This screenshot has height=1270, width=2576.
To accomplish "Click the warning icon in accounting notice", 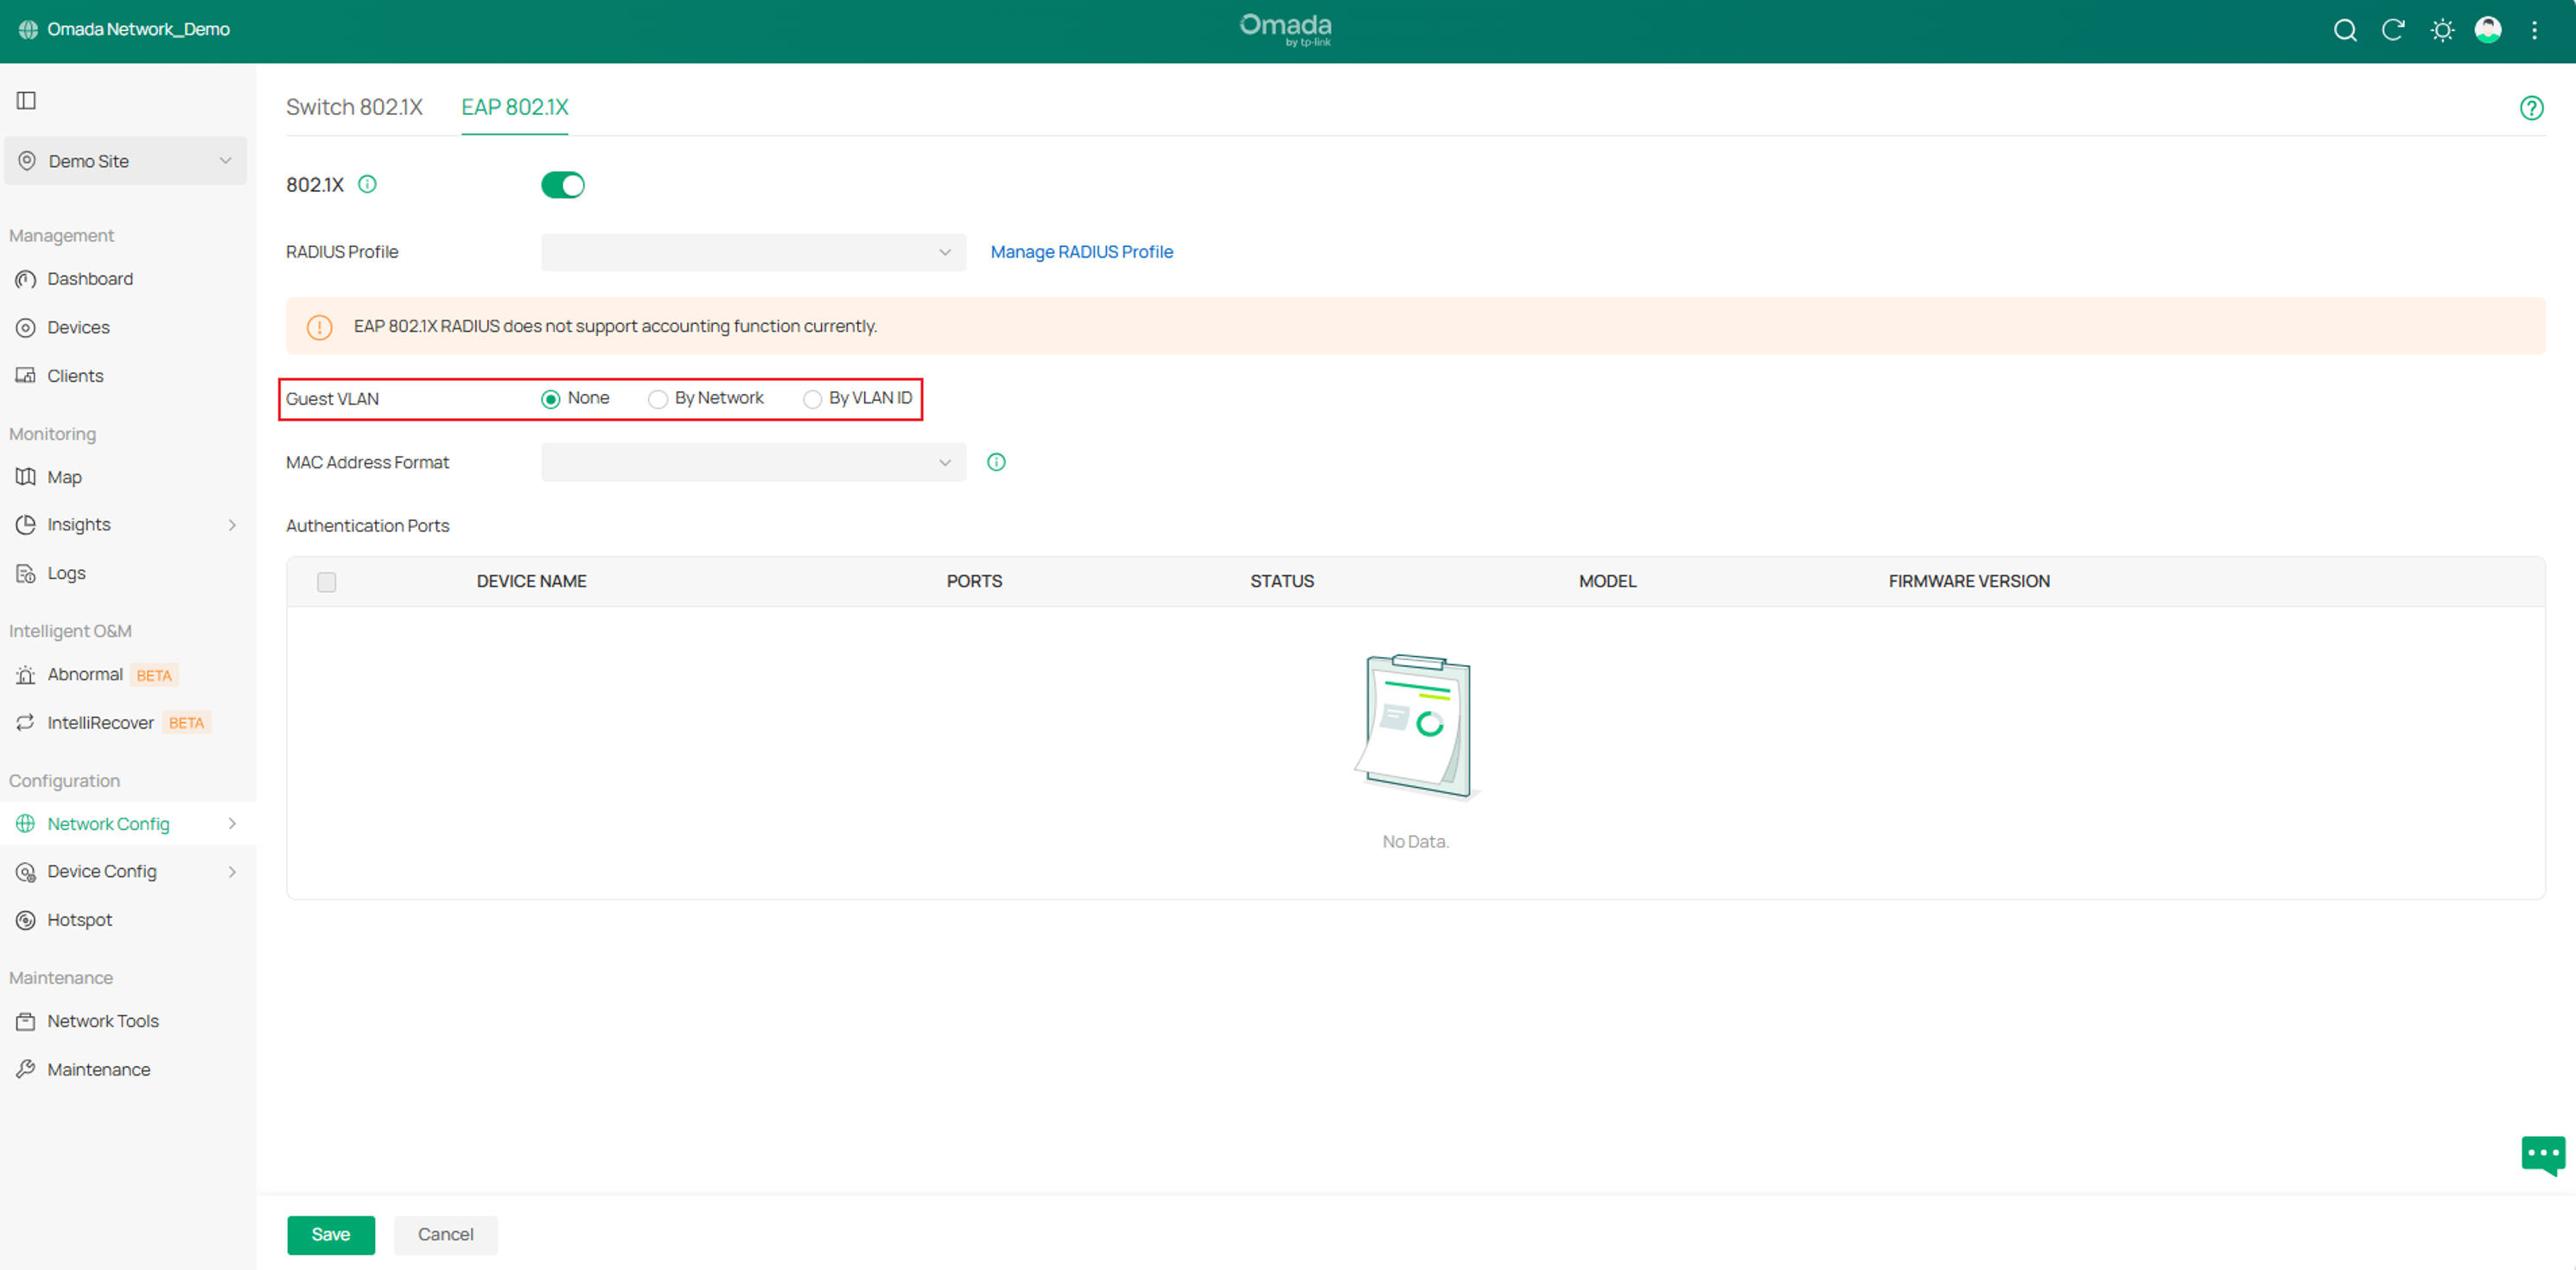I will click(x=319, y=327).
